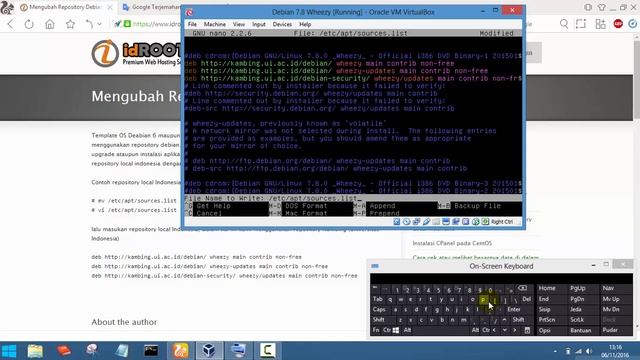The width and height of the screenshot is (640, 360).
Task: Click the VirtualBox optical disk status icon
Action: tap(407, 222)
